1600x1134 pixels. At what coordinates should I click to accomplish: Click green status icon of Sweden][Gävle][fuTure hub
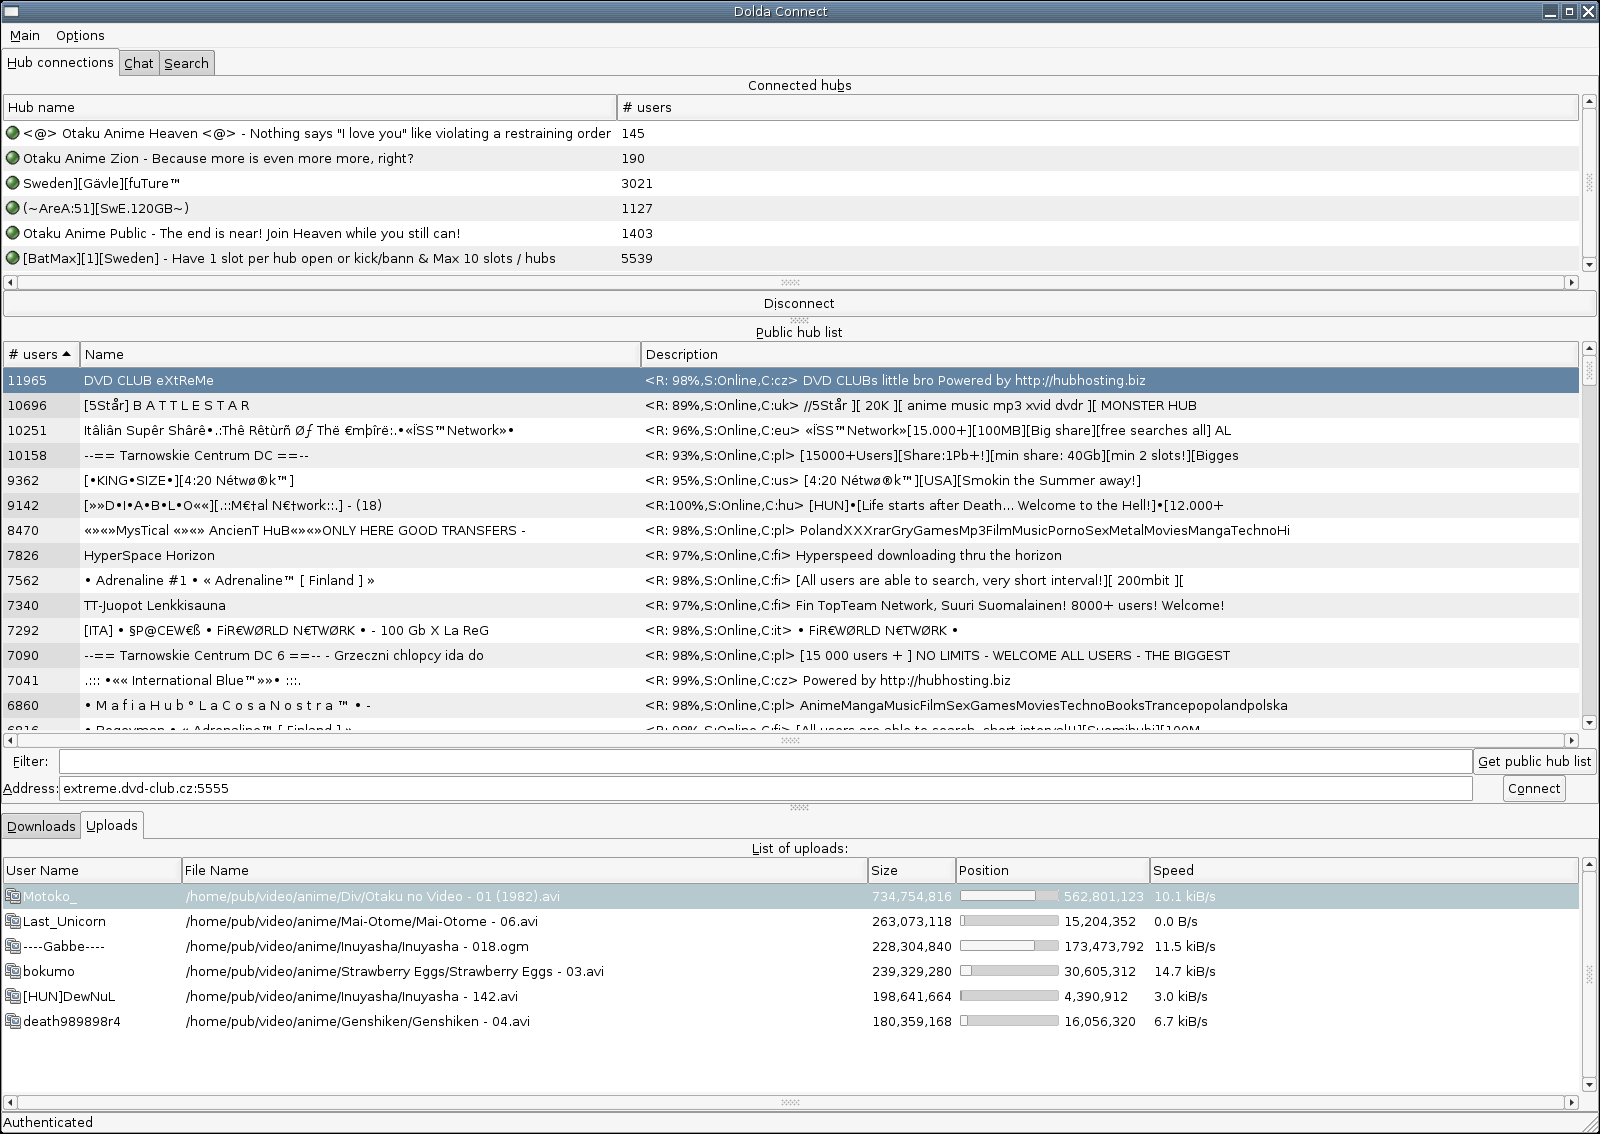click(x=13, y=183)
